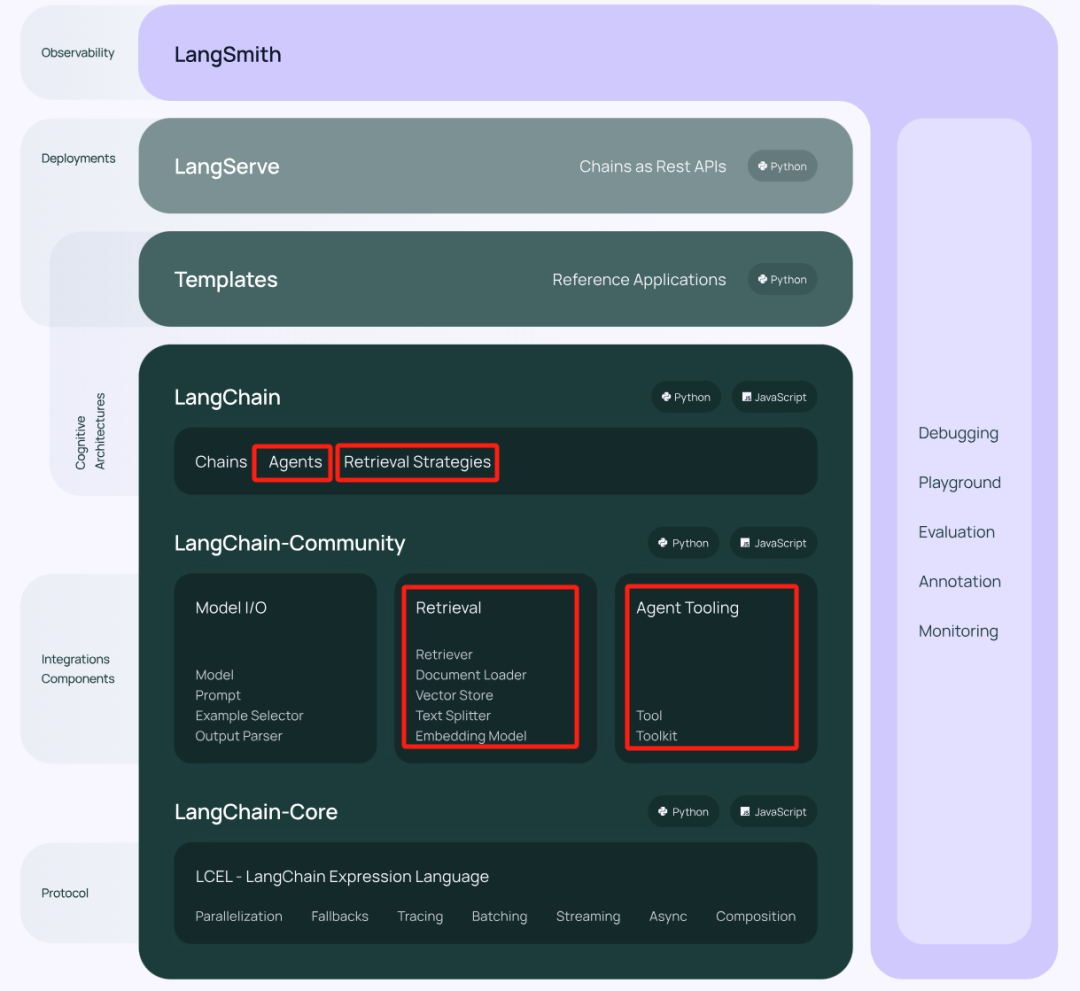Click the JavaScript badge next to LangChain-Community
The height and width of the screenshot is (991, 1080).
tap(773, 543)
